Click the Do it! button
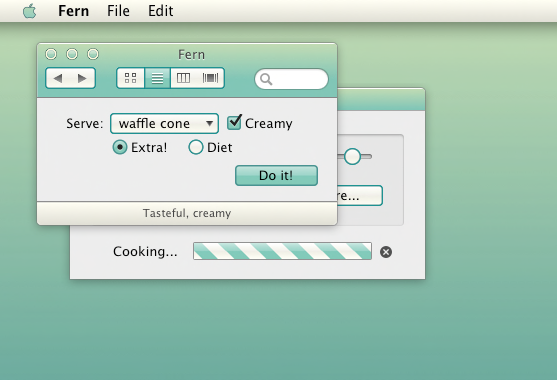Viewport: 557px width, 380px height. click(276, 175)
